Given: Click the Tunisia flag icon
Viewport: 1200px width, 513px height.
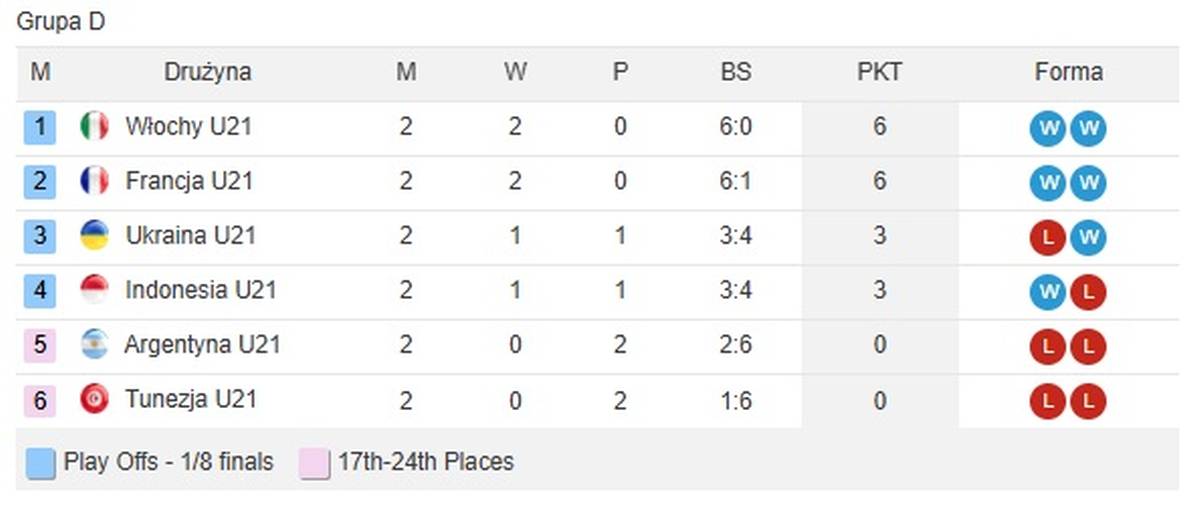Looking at the screenshot, I should [94, 399].
